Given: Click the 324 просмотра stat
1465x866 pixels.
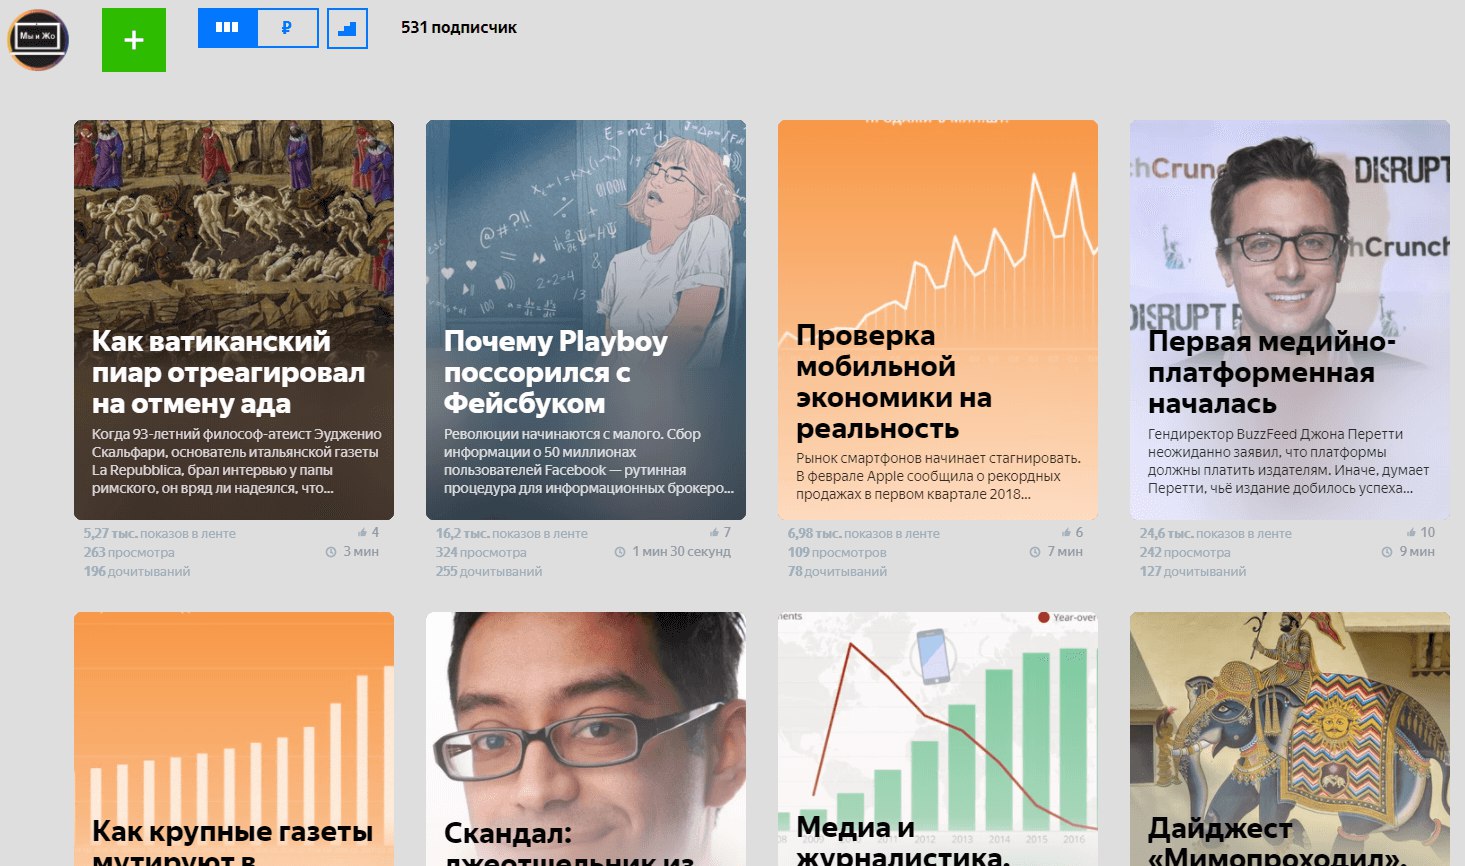Looking at the screenshot, I should click(481, 552).
